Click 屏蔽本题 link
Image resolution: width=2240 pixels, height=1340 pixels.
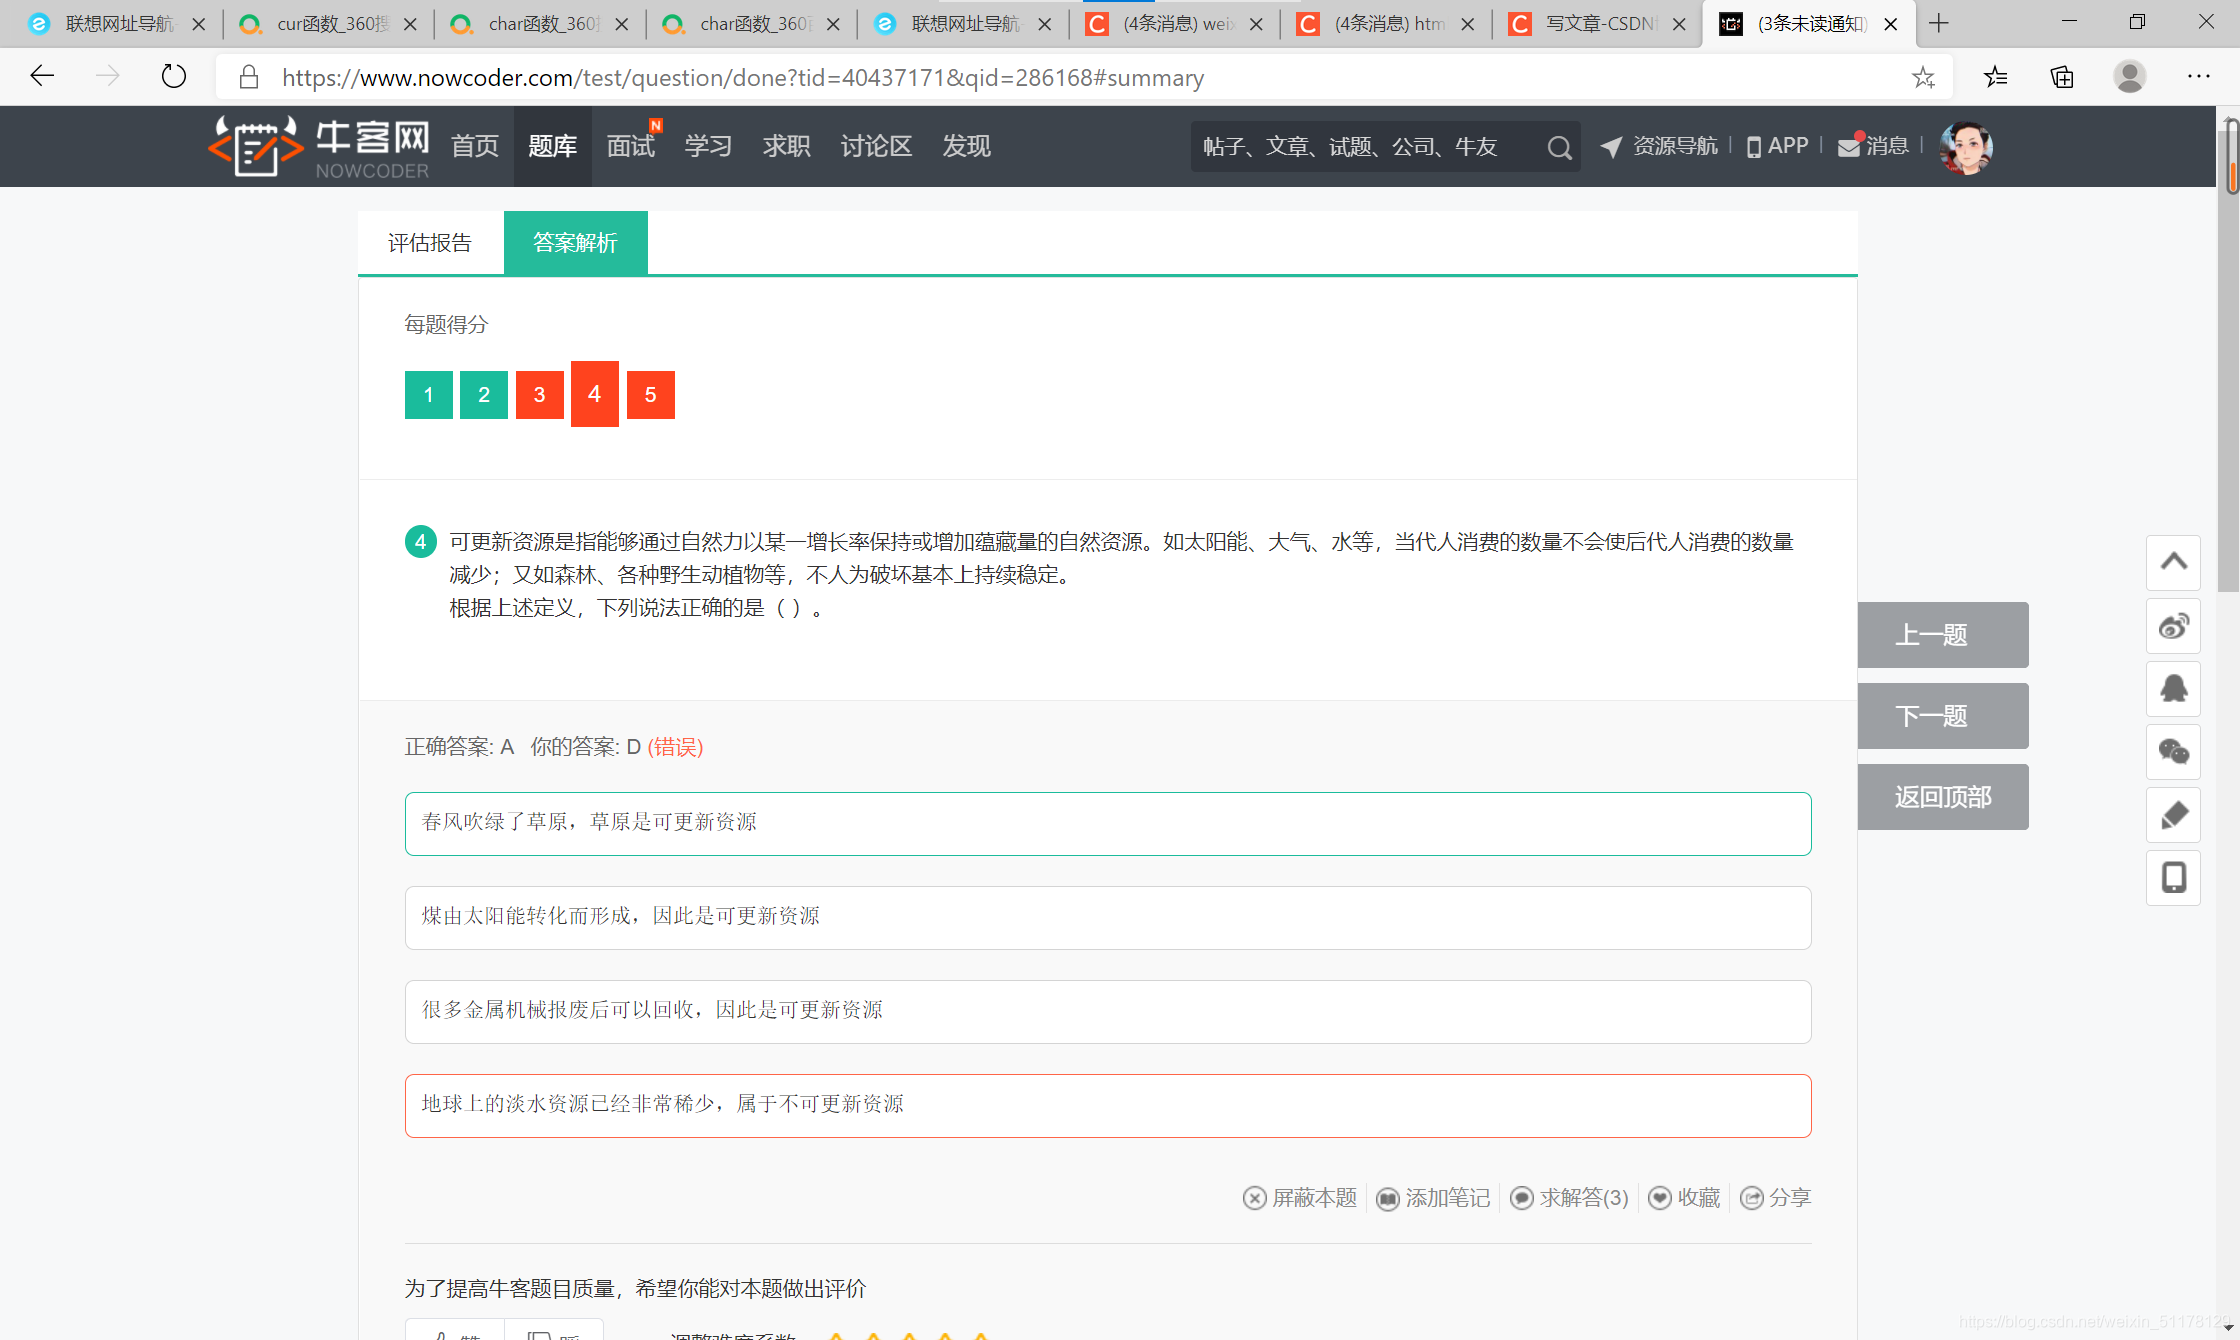[1300, 1198]
